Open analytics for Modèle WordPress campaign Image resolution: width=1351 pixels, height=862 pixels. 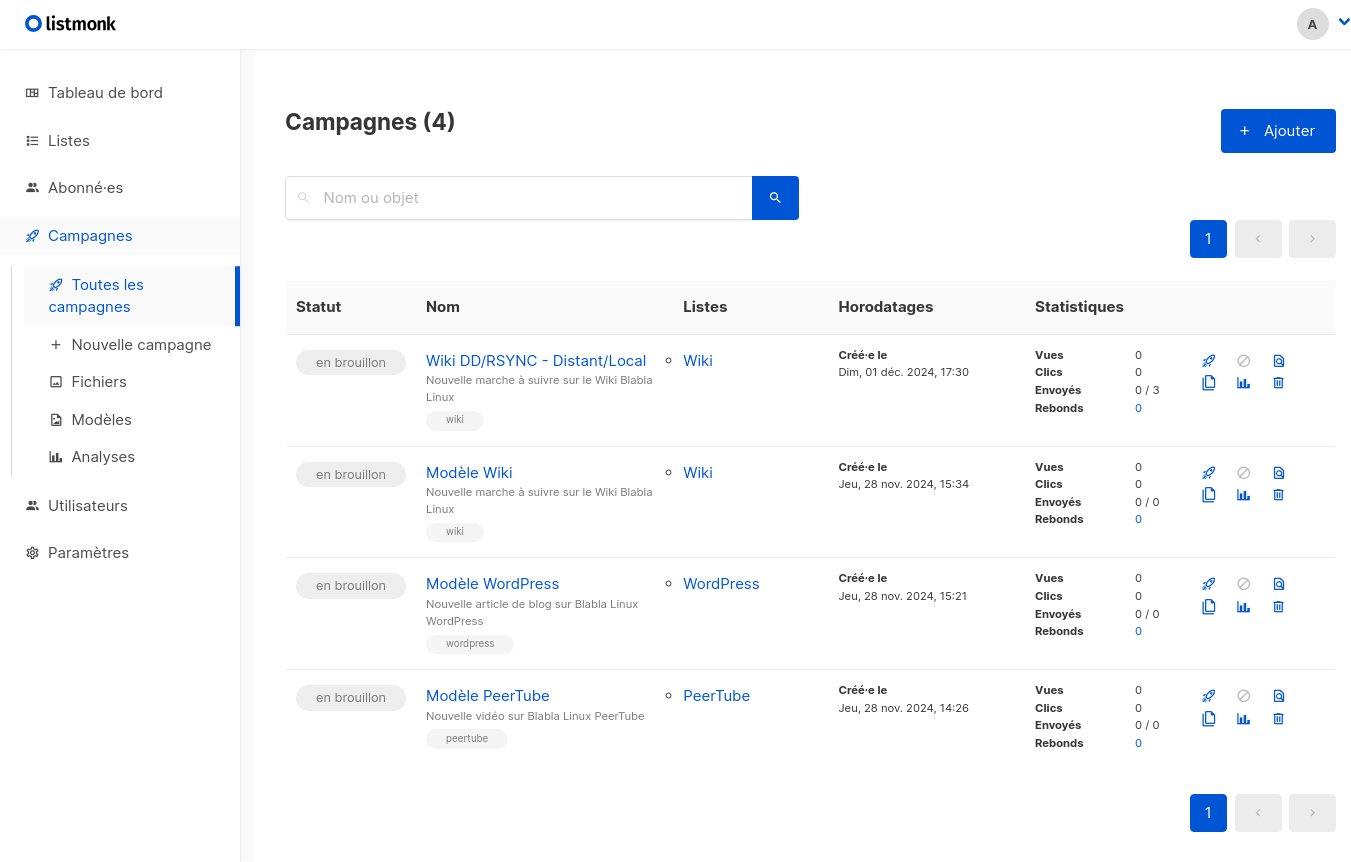point(1243,607)
